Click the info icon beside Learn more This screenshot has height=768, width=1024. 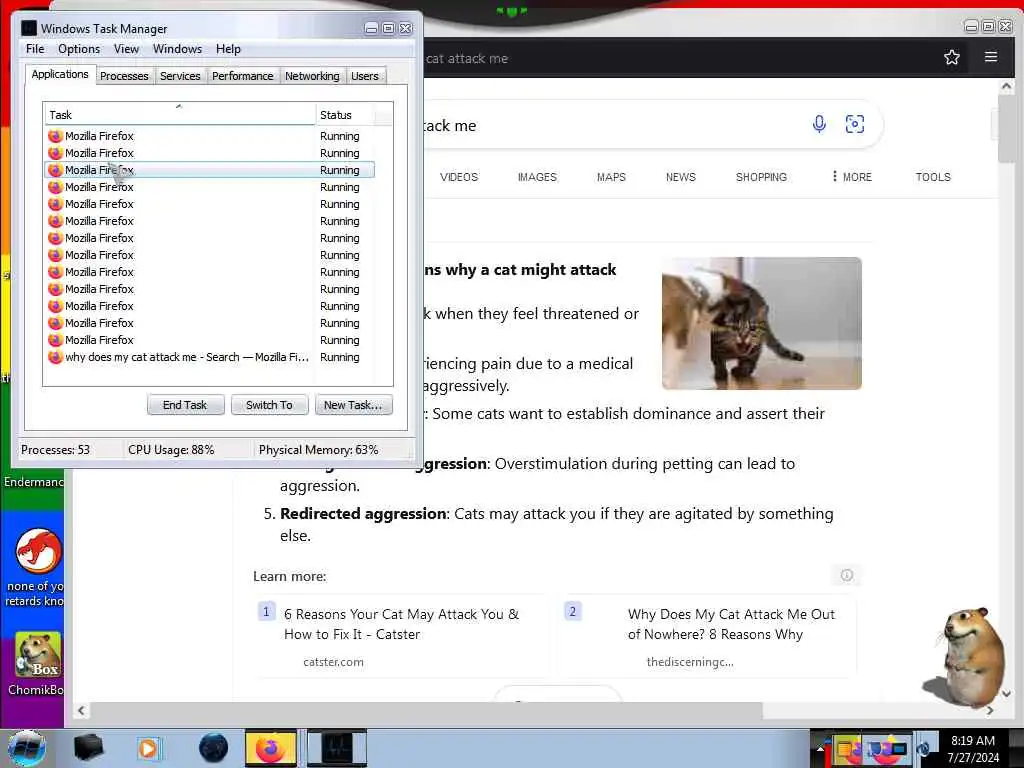(846, 575)
